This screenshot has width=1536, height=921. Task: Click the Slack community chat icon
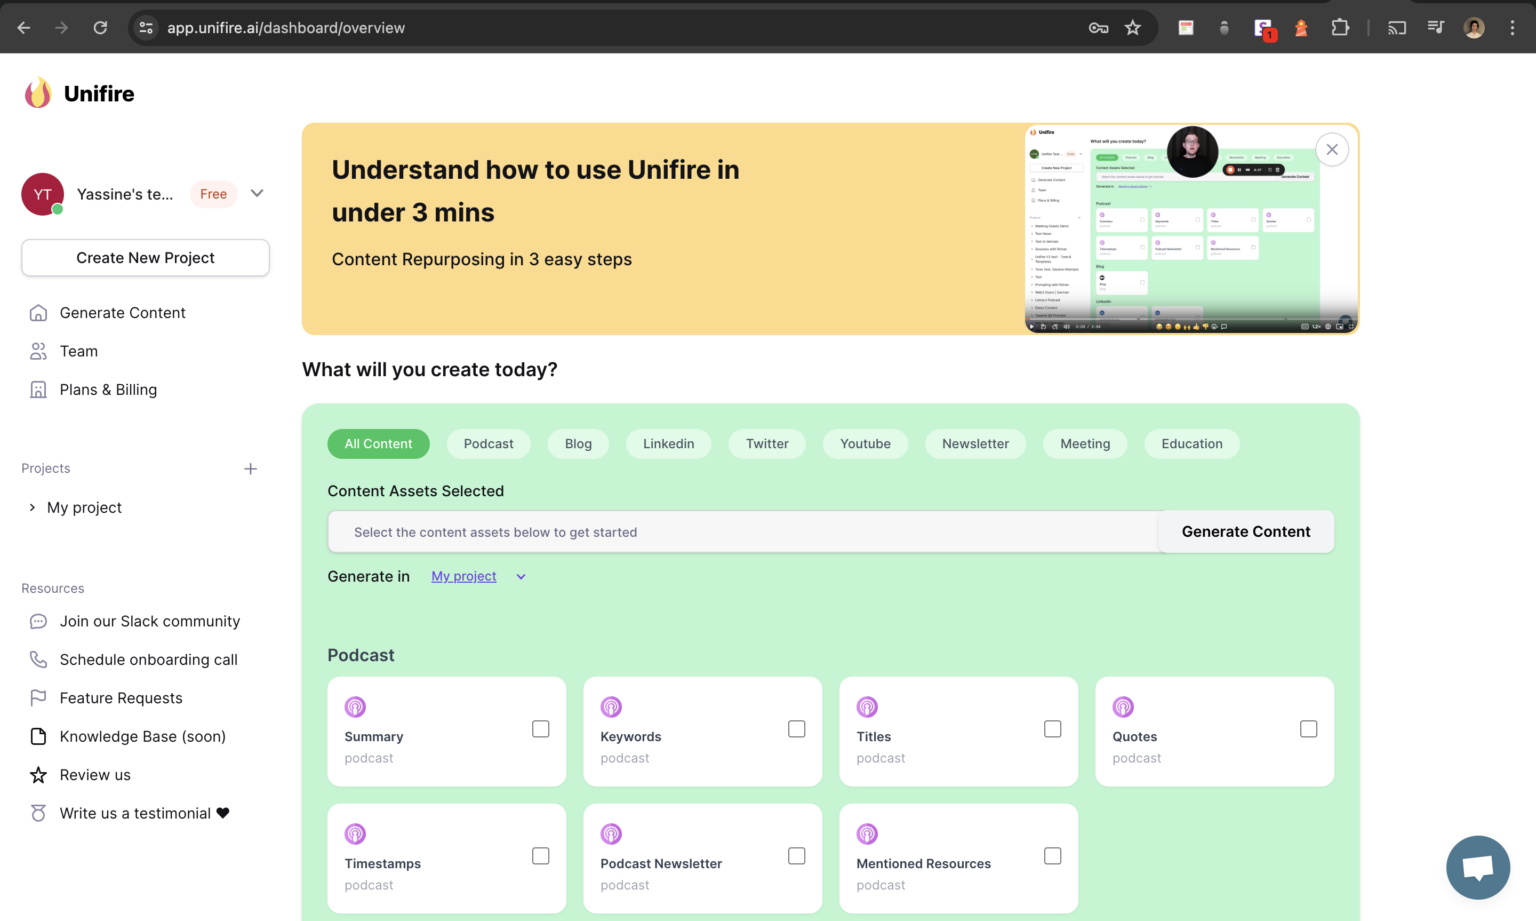point(38,621)
